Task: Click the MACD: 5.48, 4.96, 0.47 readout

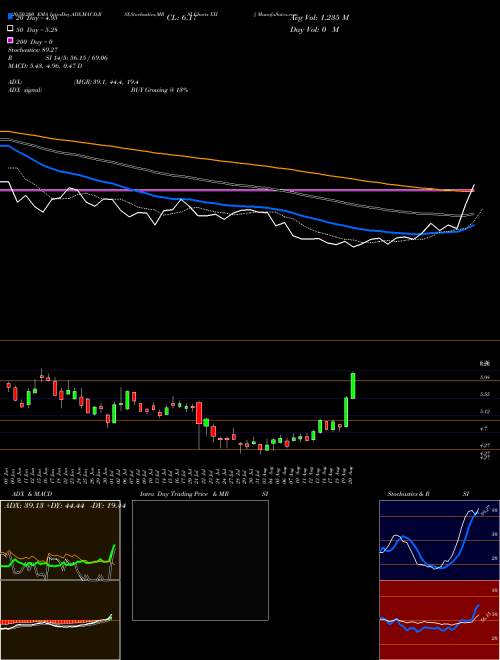Action: click(45, 66)
